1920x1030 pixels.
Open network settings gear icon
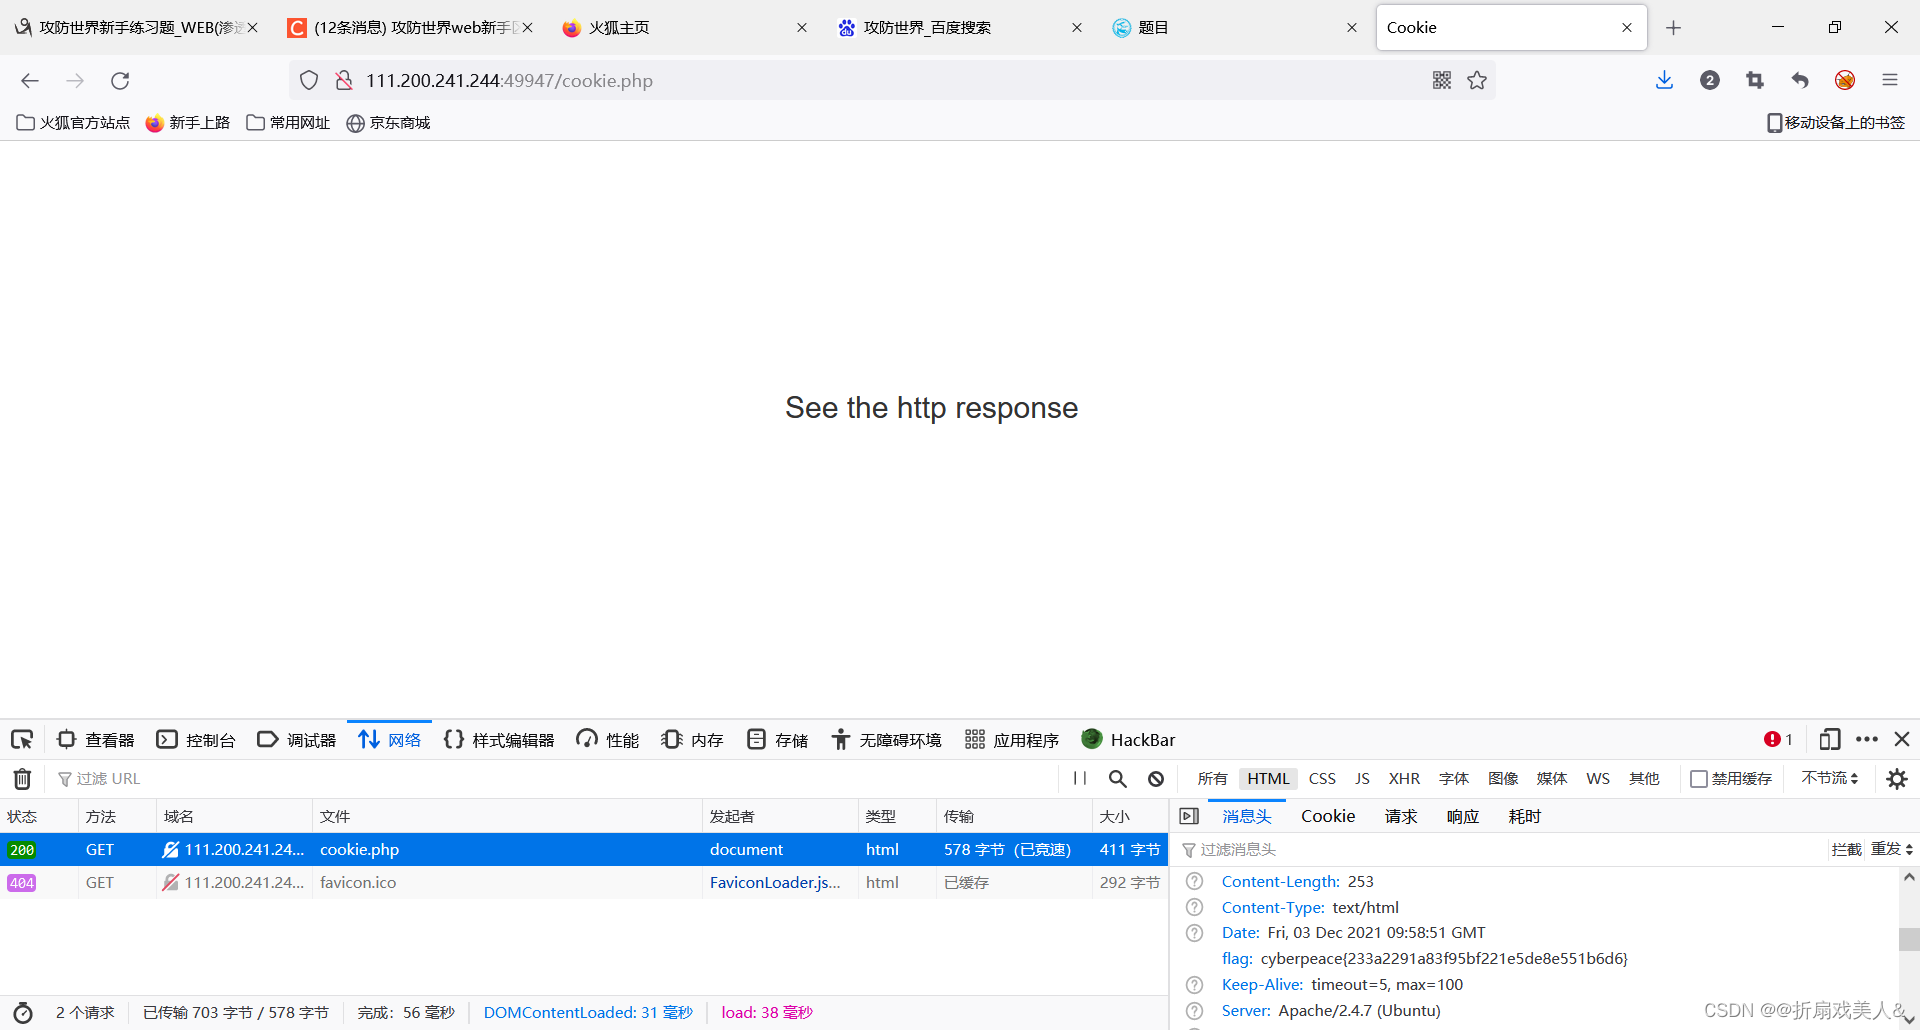[1897, 779]
